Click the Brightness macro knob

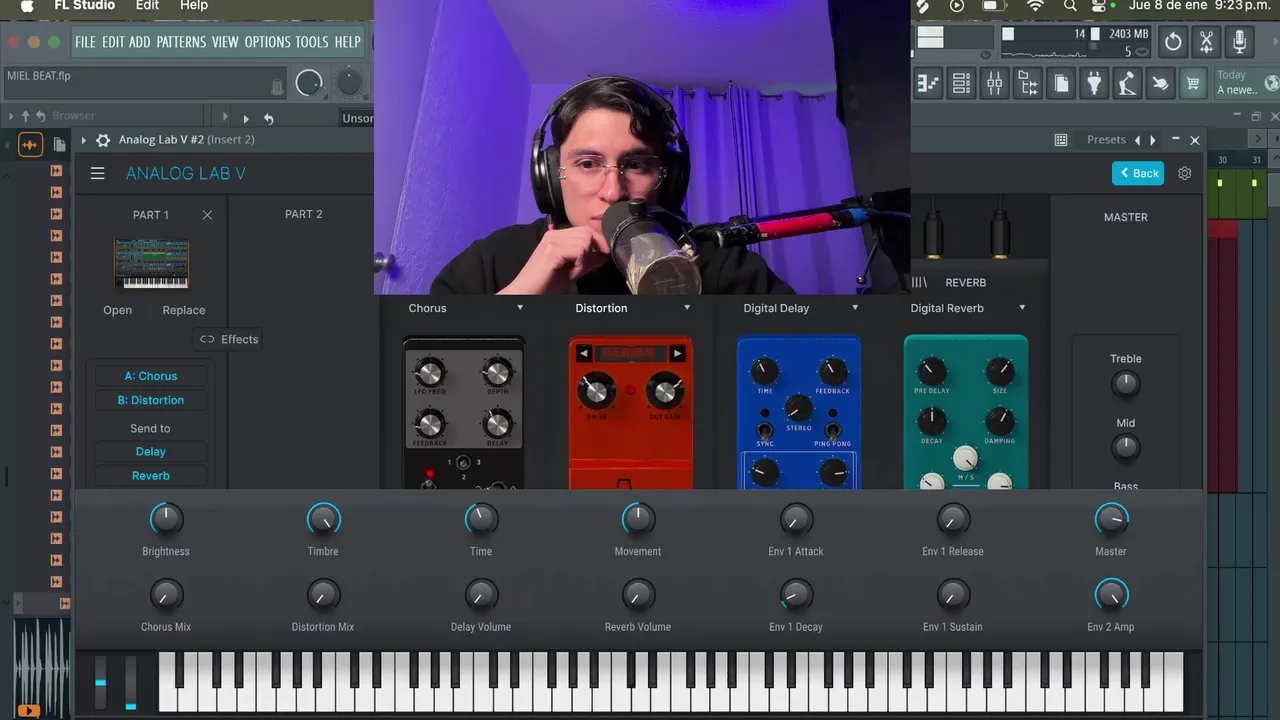pos(166,519)
